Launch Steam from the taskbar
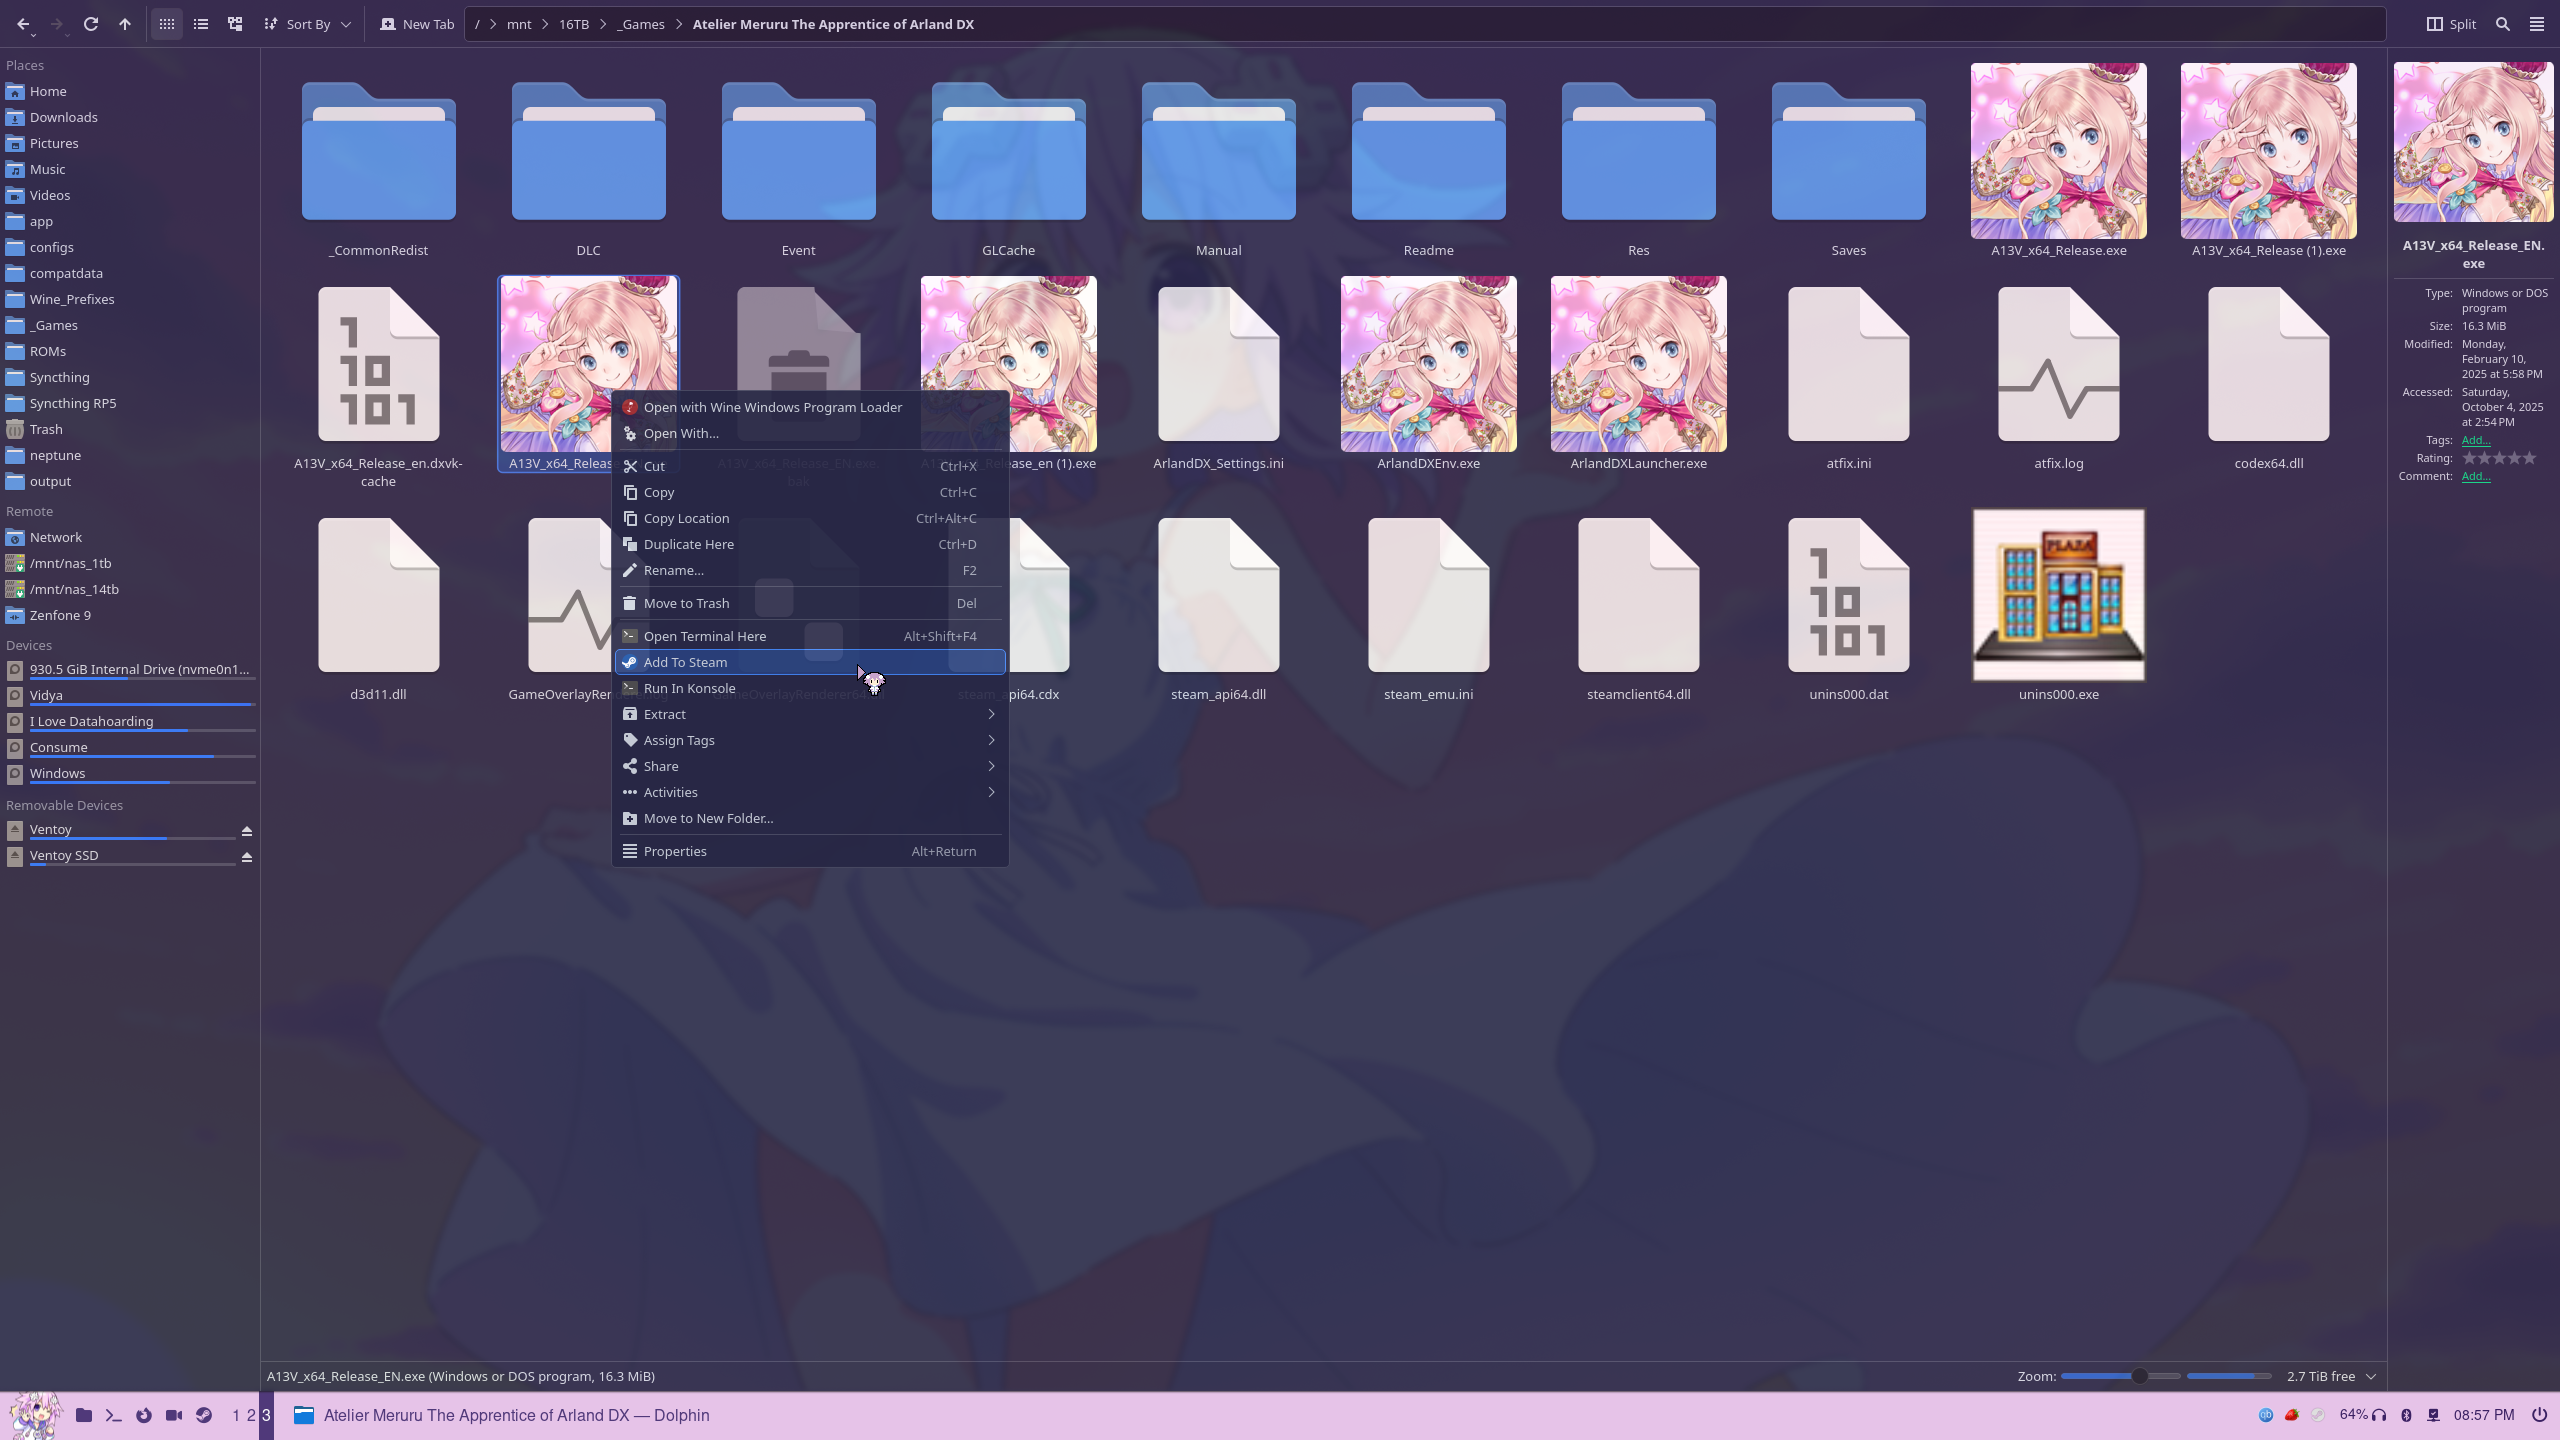This screenshot has width=2560, height=1440. [x=204, y=1415]
